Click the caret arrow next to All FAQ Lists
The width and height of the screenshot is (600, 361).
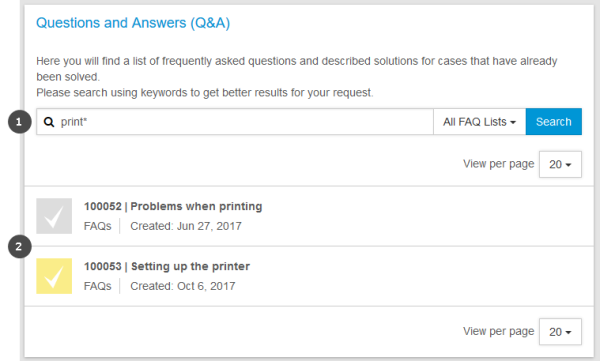pos(513,123)
